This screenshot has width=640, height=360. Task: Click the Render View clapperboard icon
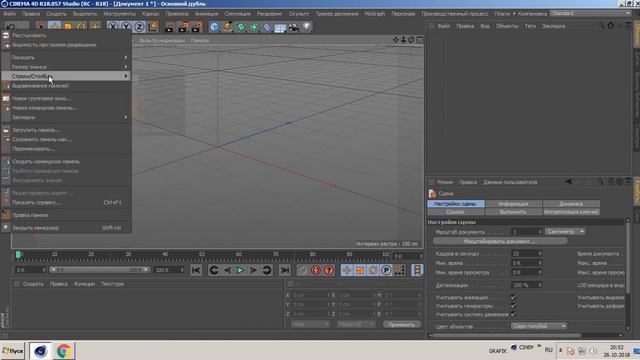pos(169,27)
